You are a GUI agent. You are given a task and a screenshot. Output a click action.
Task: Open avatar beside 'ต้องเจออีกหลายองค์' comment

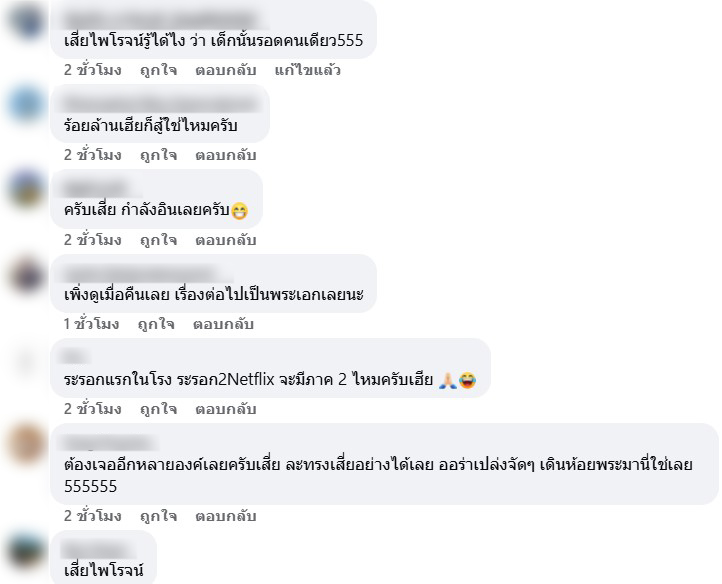pyautogui.click(x=26, y=444)
